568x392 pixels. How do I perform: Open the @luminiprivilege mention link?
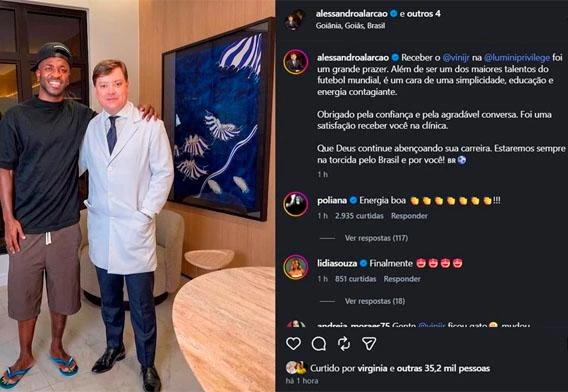pyautogui.click(x=517, y=58)
